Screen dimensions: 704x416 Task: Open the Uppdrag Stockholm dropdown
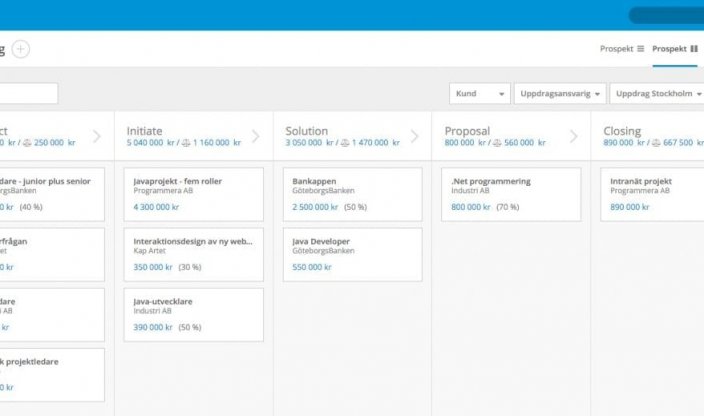point(656,94)
